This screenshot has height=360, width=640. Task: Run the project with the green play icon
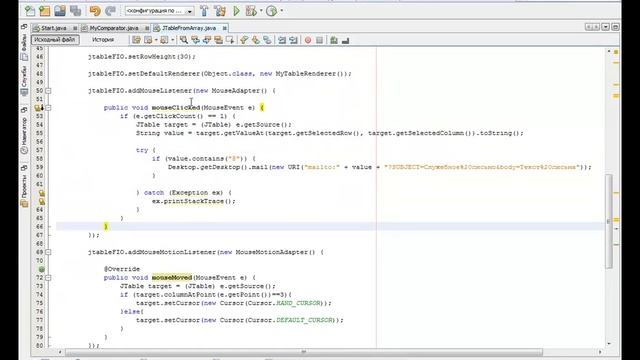click(236, 11)
